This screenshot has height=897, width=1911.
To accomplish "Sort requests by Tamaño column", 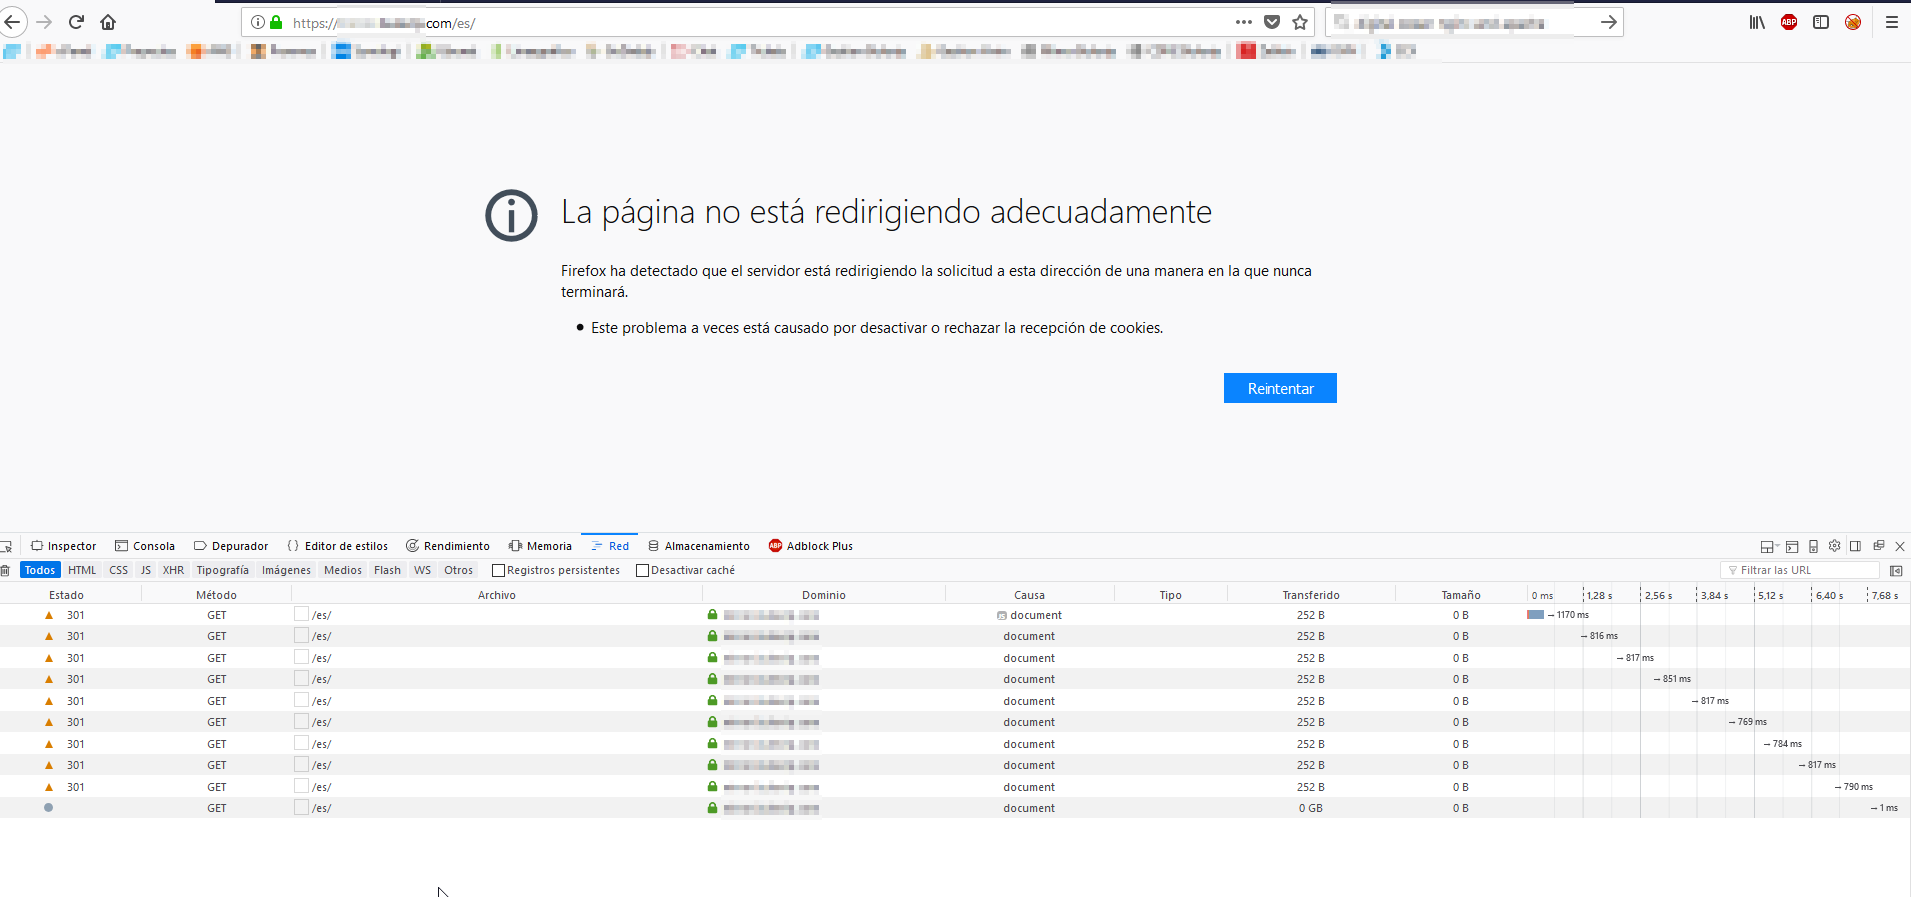I will pos(1461,595).
